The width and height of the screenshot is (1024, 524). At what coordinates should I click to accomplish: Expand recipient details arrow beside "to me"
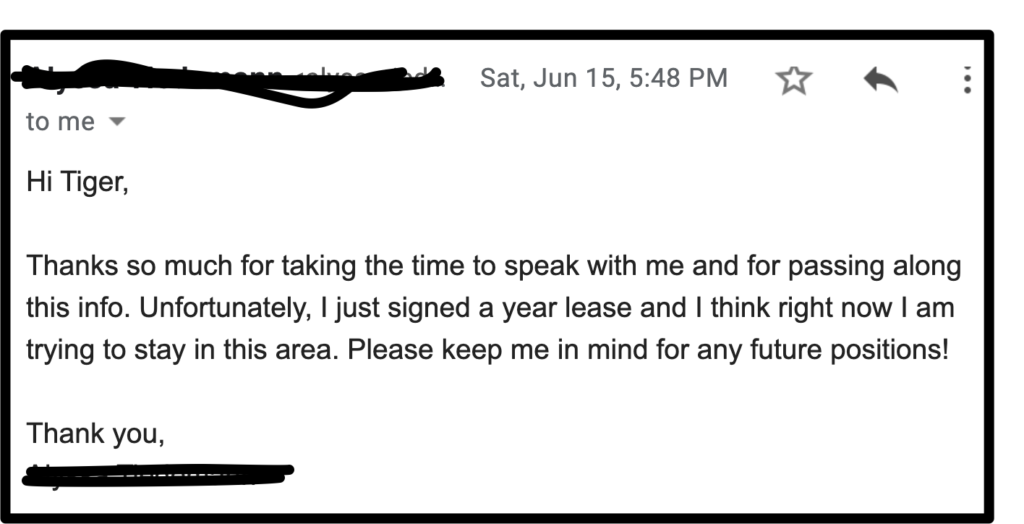coord(116,122)
